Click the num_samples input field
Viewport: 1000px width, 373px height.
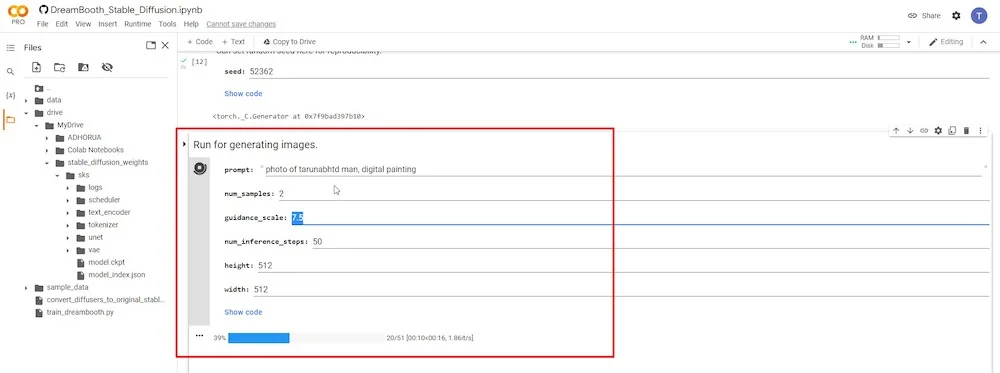click(633, 193)
